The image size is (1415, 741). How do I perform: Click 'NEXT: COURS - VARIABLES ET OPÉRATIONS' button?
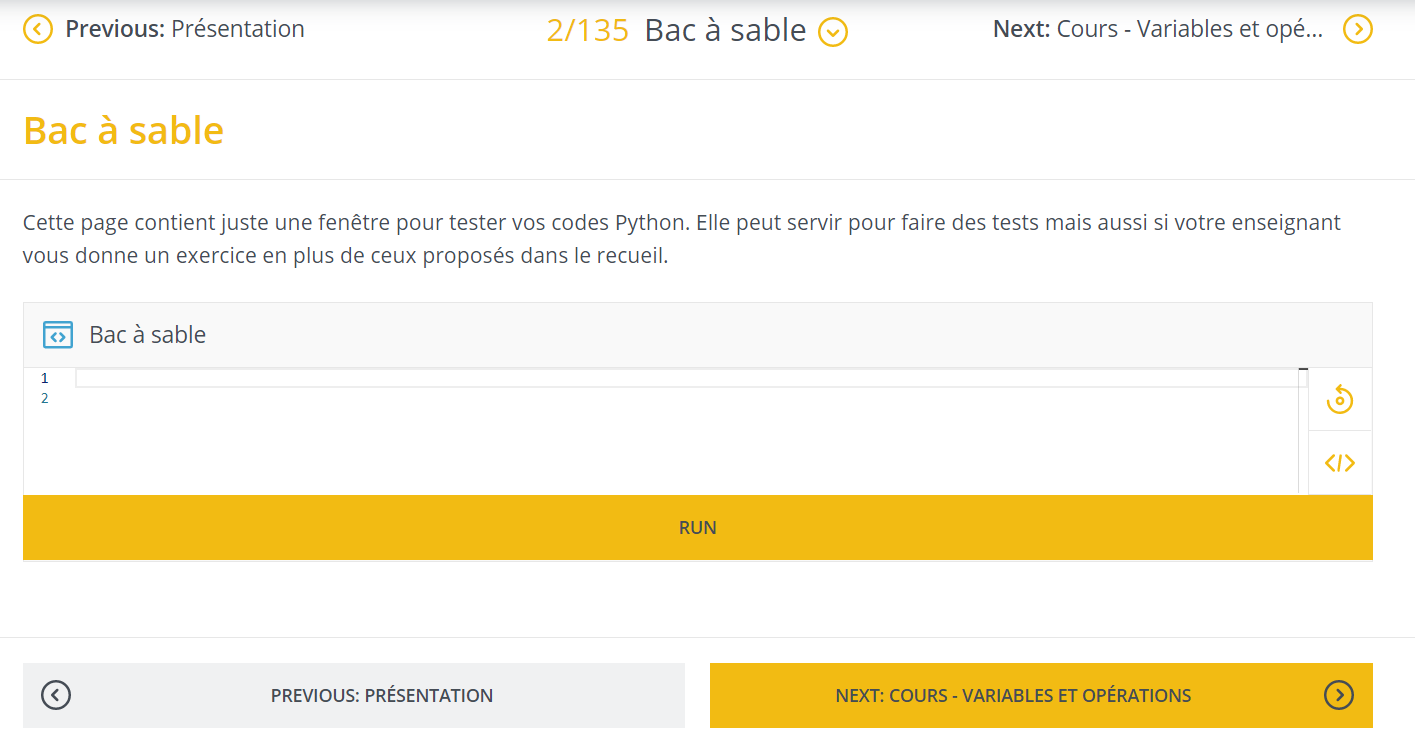[1041, 695]
